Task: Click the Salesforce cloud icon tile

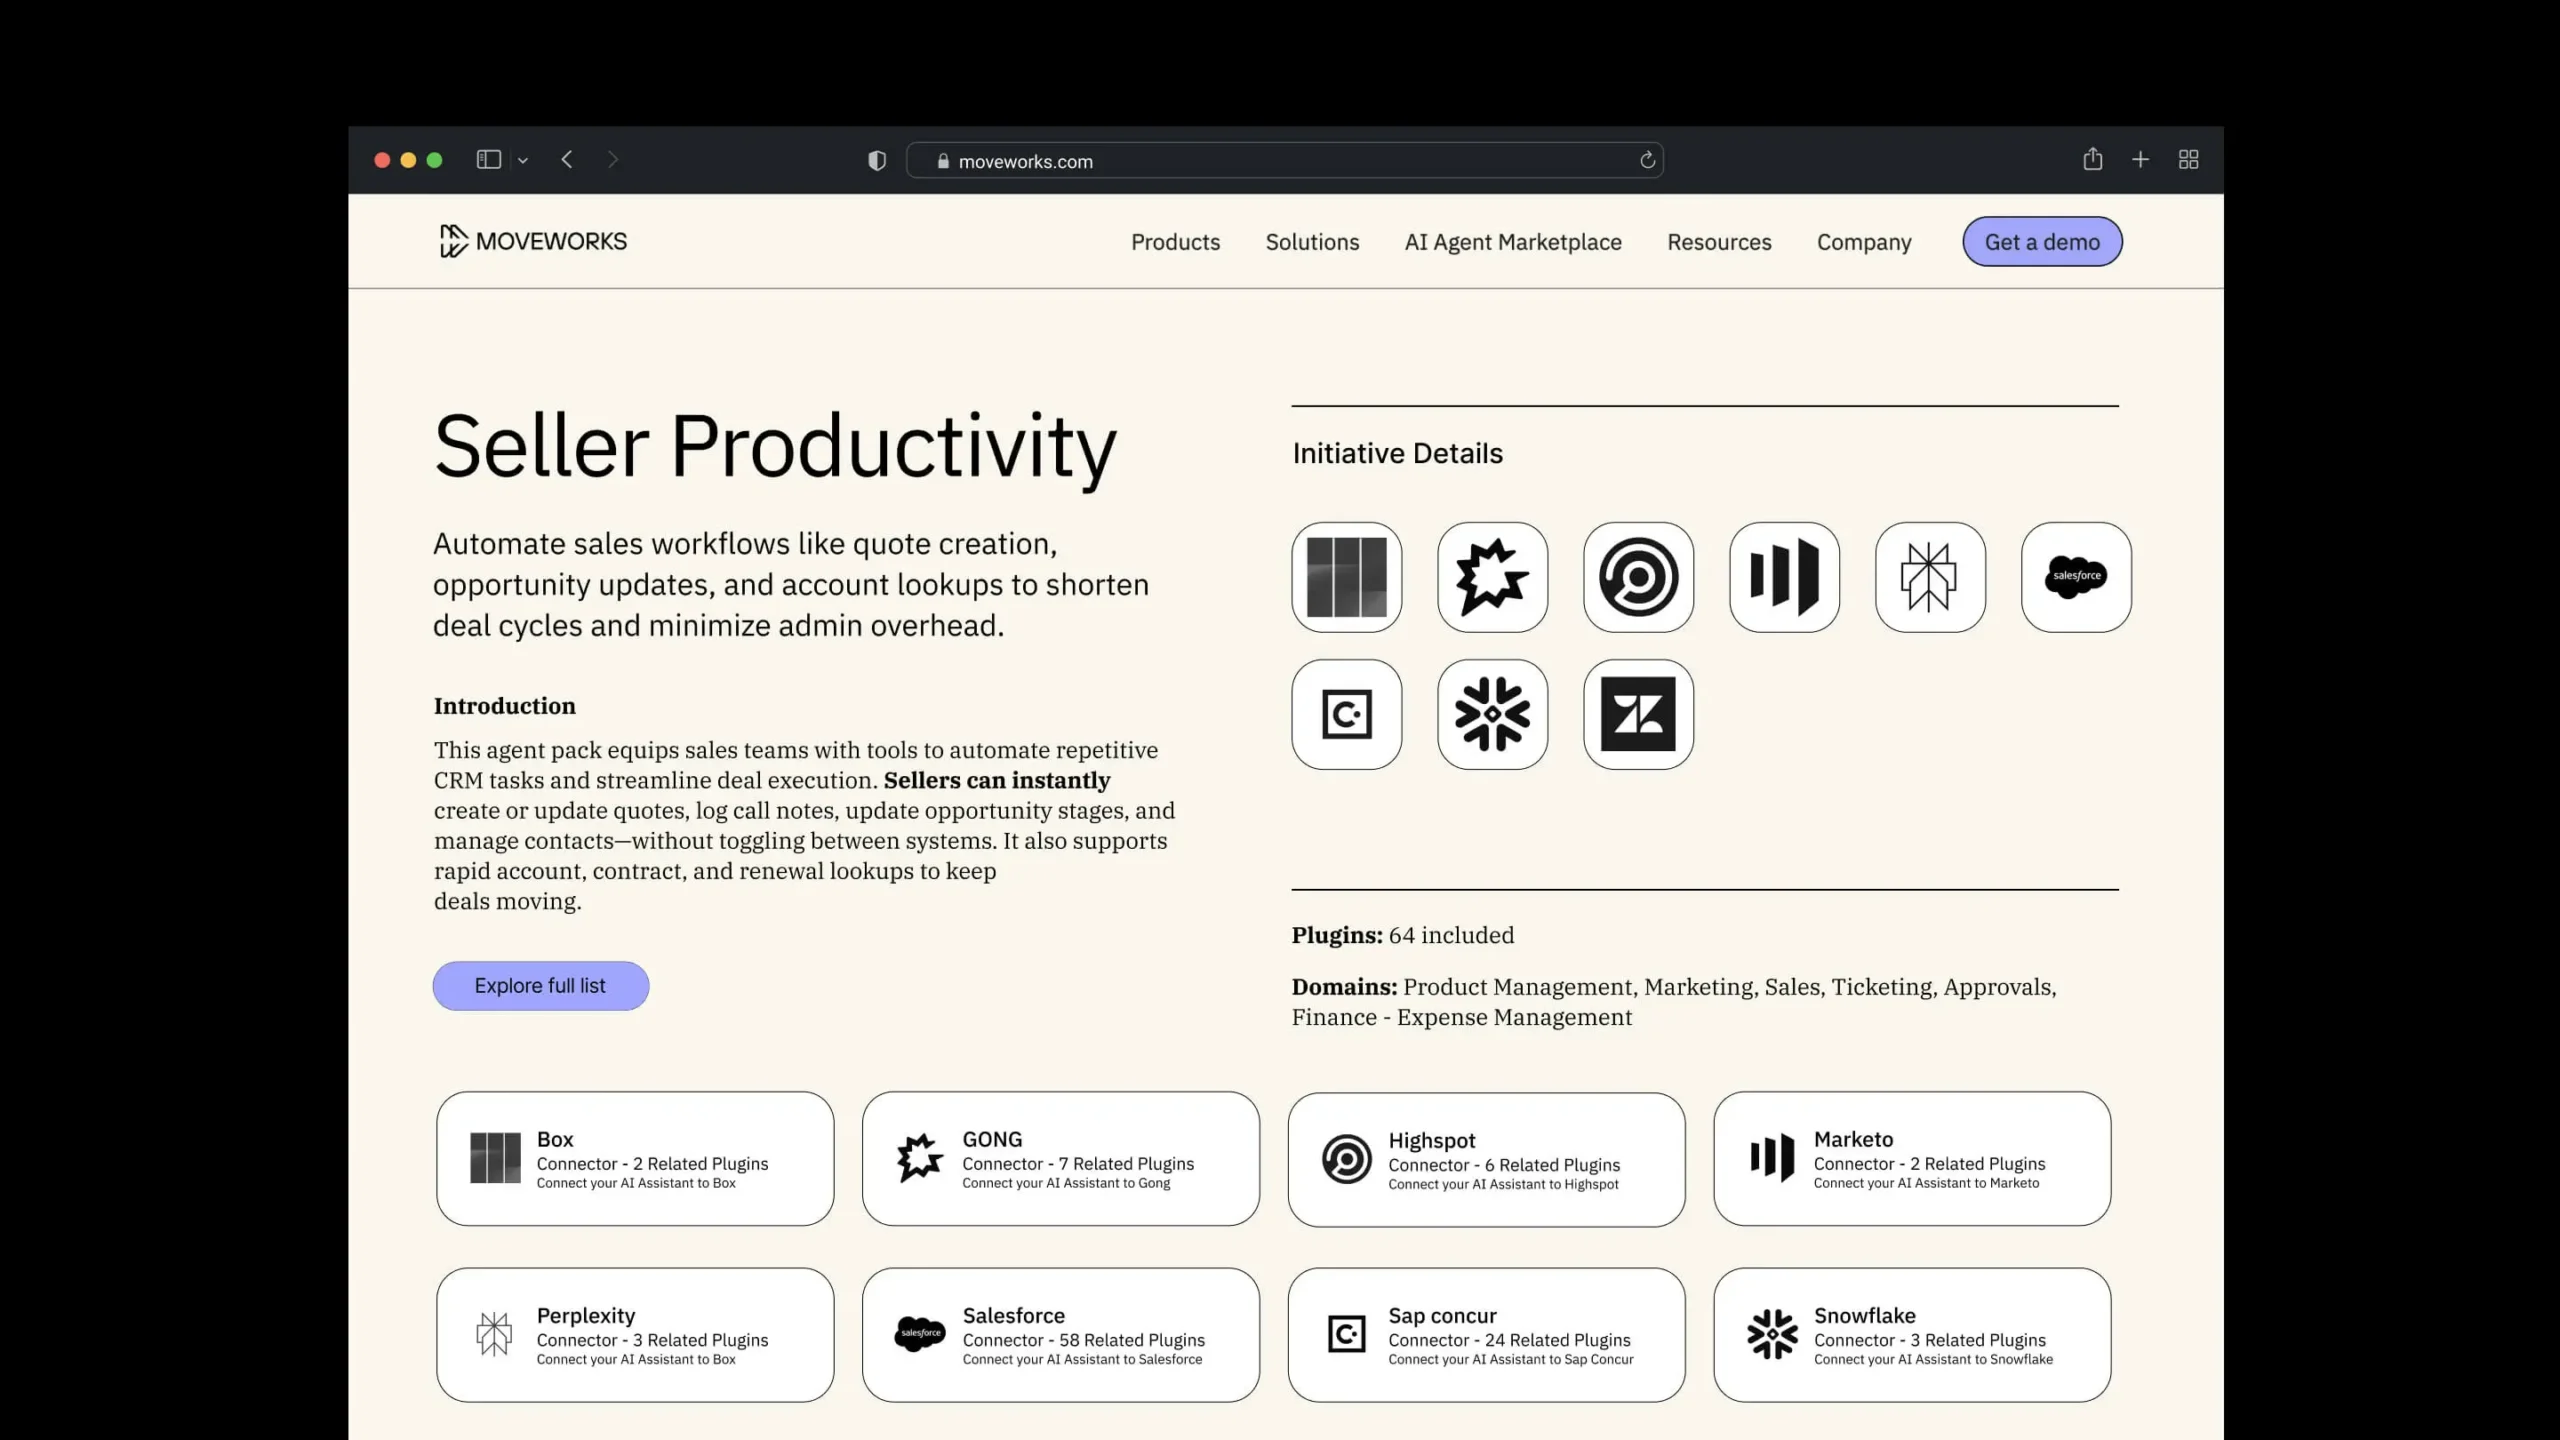Action: [2076, 577]
